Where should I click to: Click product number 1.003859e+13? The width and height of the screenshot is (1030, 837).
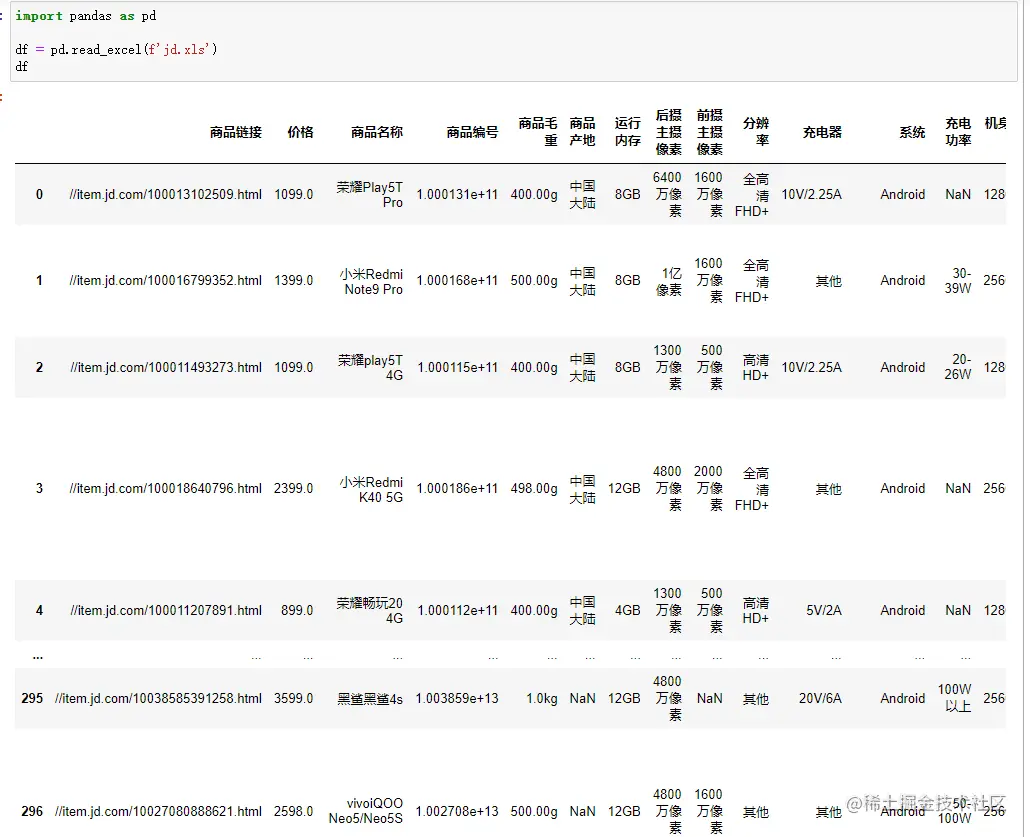coord(457,698)
